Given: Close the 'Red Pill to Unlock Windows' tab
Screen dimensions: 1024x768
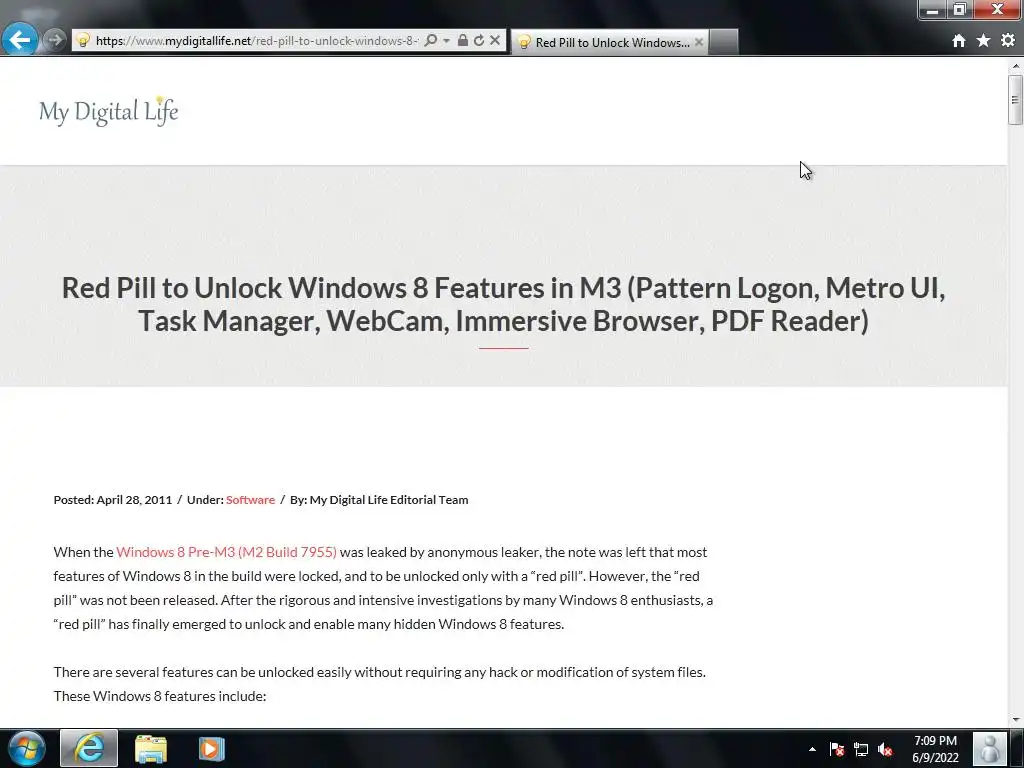Looking at the screenshot, I should coord(699,42).
